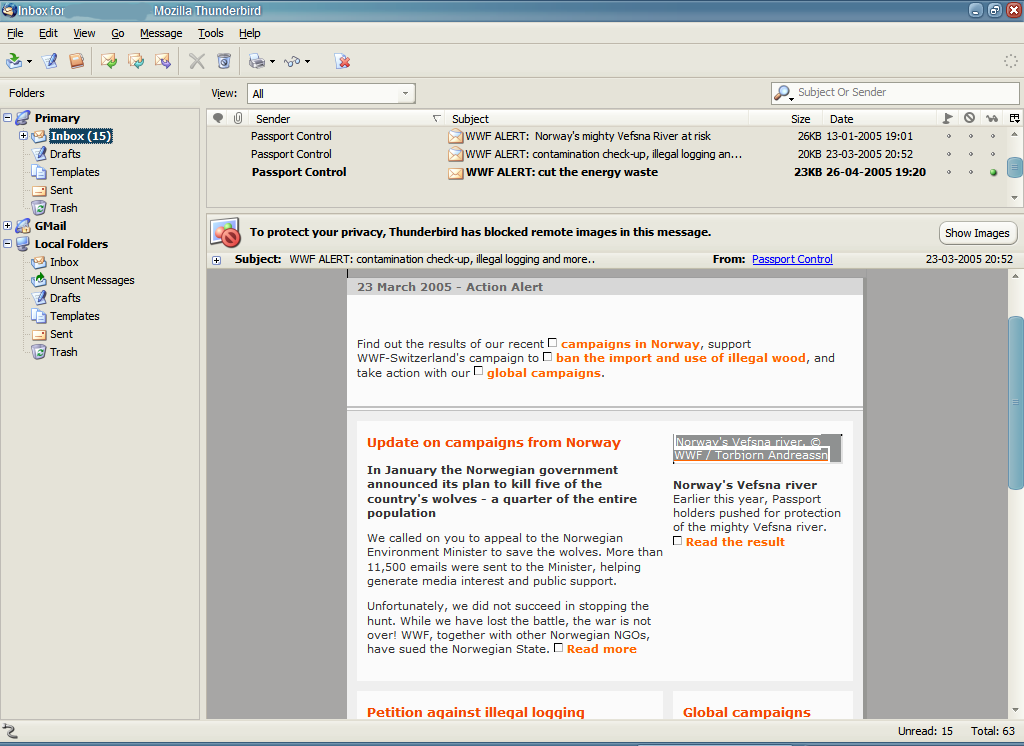
Task: Click the online/offline status icon in status bar
Action: (x=10, y=731)
